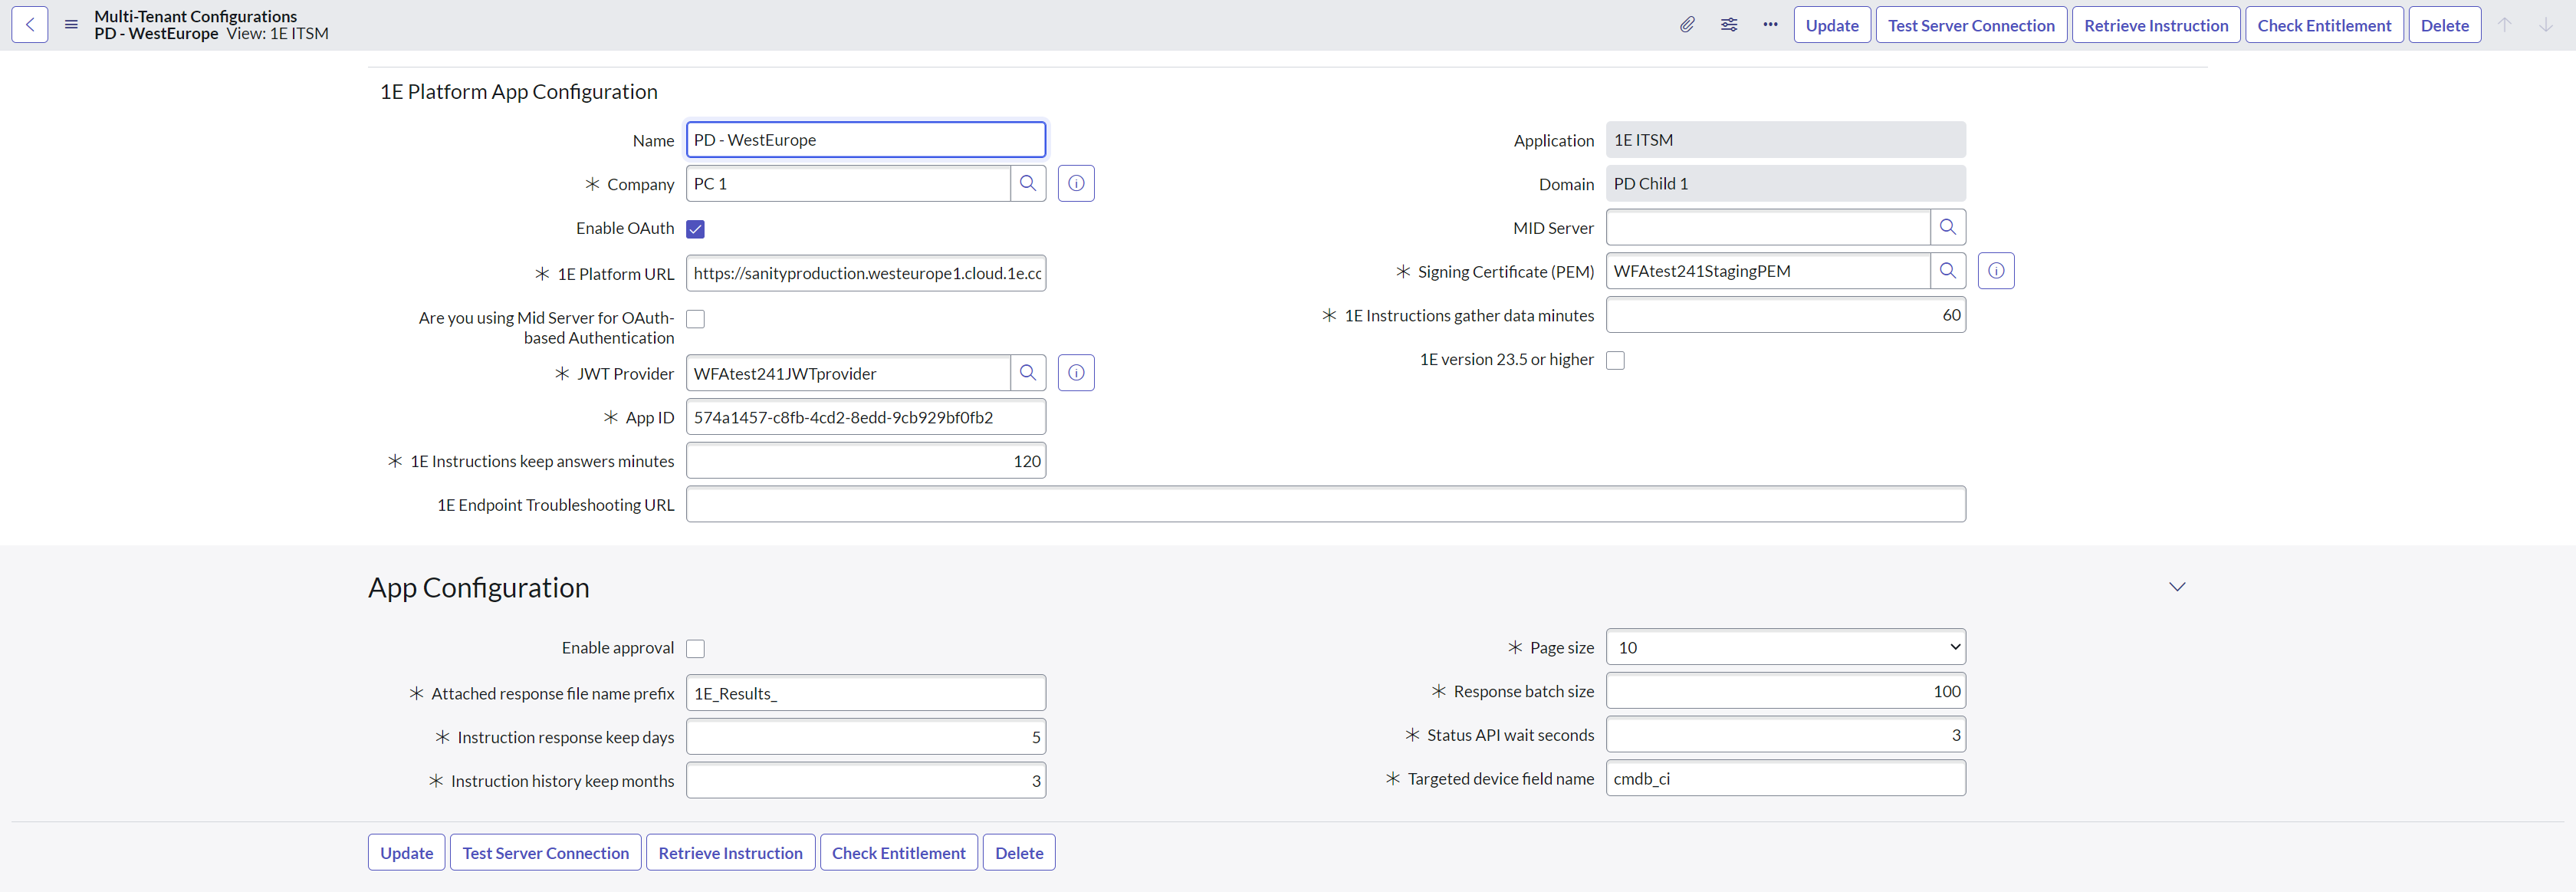Viewport: 2576px width, 892px height.
Task: Click the 1E Endpoint Troubleshooting URL field
Action: click(x=1325, y=504)
